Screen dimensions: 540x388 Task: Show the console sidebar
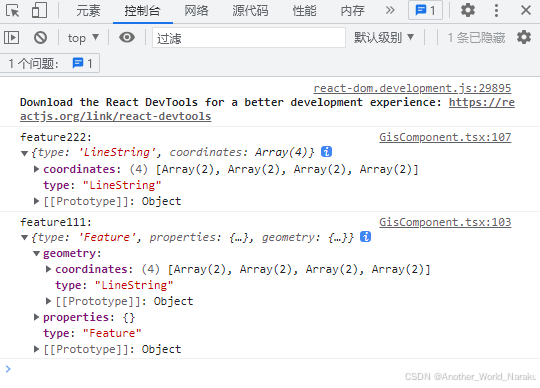(11, 37)
